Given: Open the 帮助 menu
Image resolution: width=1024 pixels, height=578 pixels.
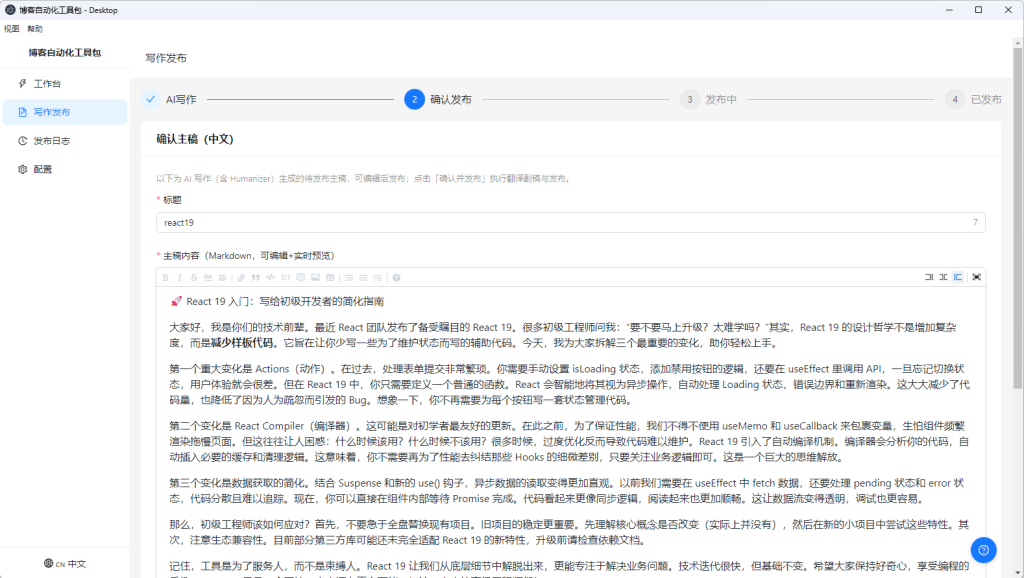Looking at the screenshot, I should (x=35, y=29).
